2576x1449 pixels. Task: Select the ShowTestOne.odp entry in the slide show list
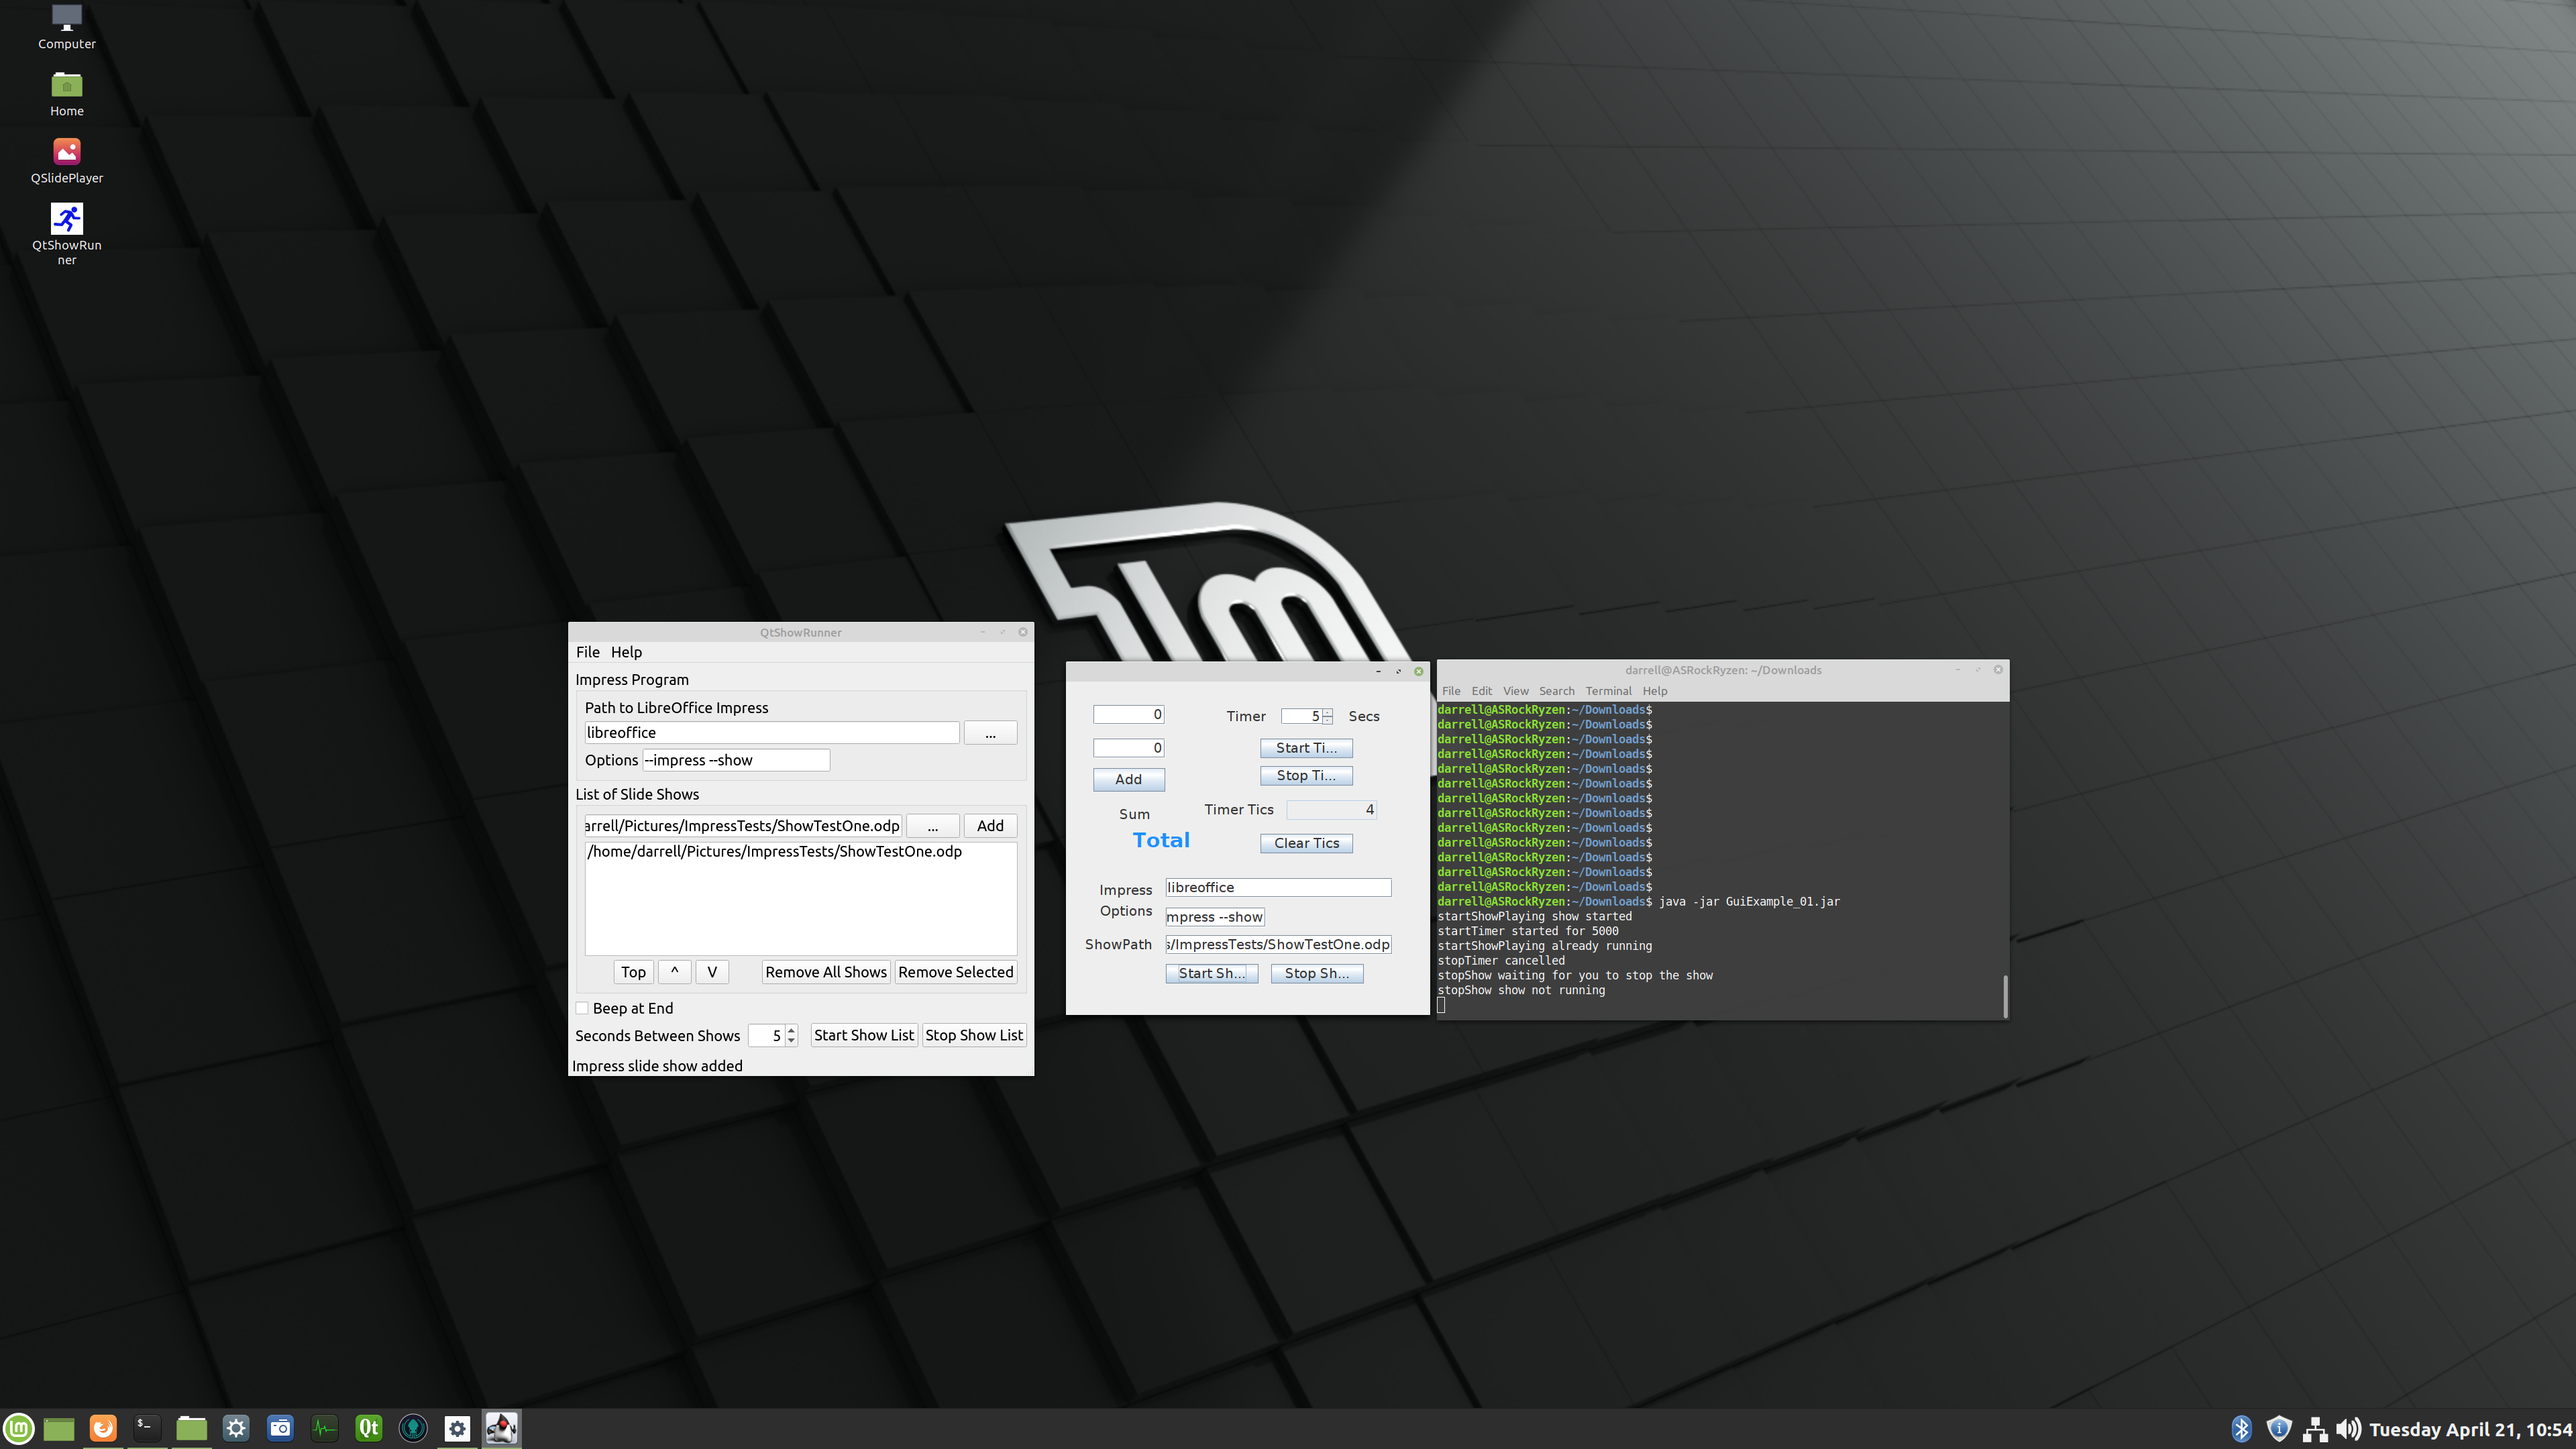pos(774,852)
